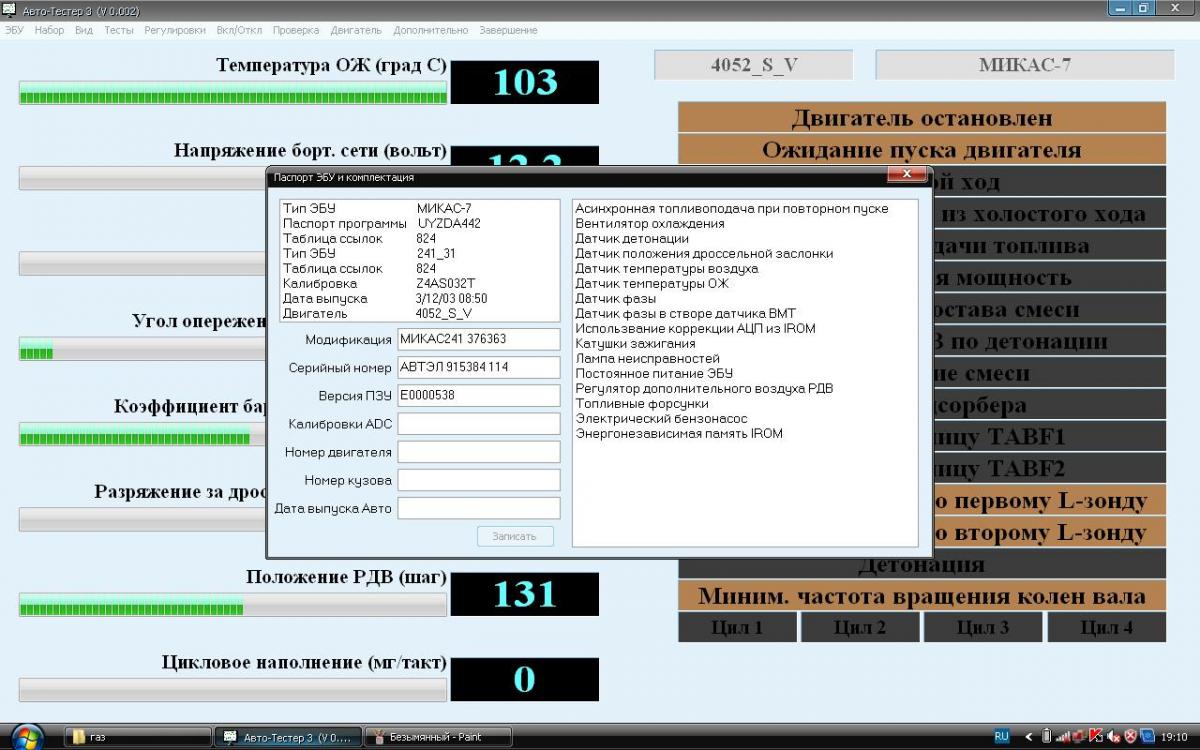Click the Температура ОЖ value 103 display

tap(525, 82)
